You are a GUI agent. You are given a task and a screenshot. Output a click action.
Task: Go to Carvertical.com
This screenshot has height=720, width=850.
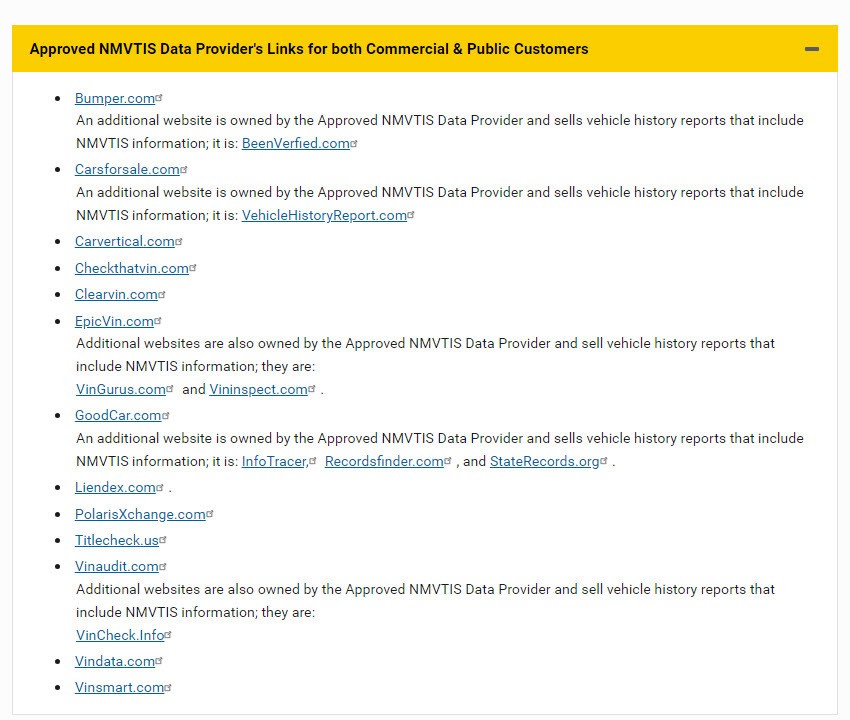pyautogui.click(x=125, y=242)
